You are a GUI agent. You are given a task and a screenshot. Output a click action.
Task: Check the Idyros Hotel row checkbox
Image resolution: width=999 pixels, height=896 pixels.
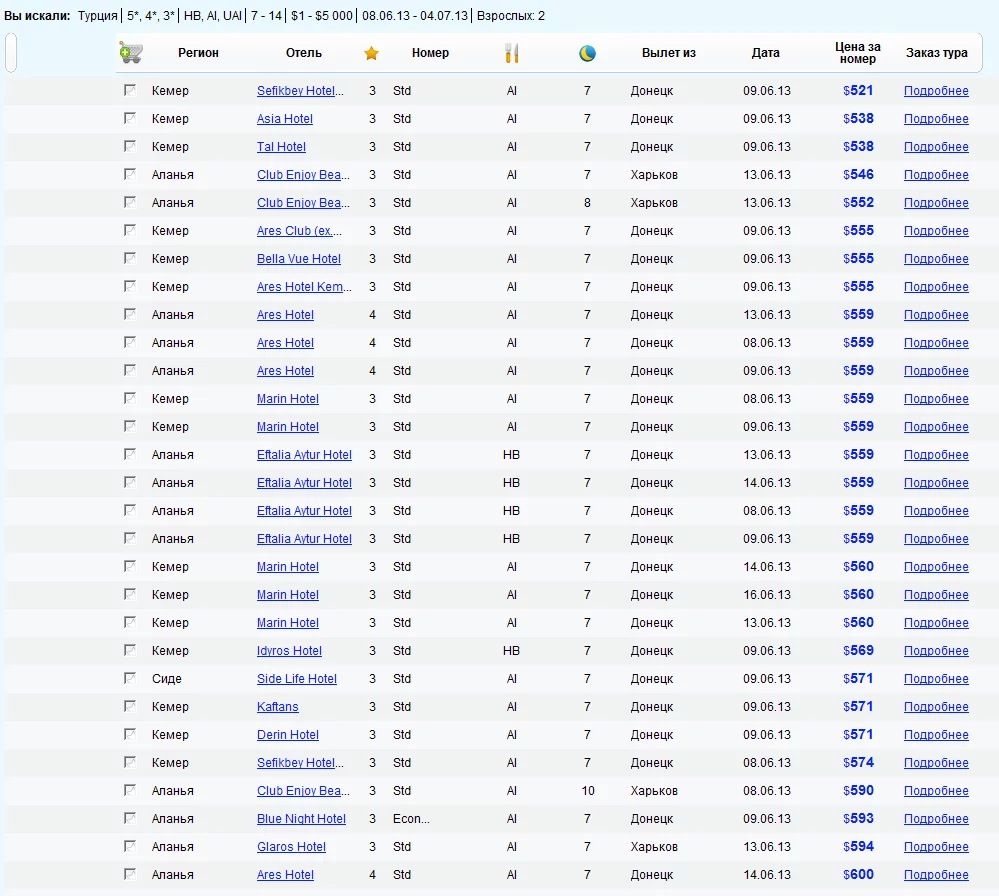(130, 650)
